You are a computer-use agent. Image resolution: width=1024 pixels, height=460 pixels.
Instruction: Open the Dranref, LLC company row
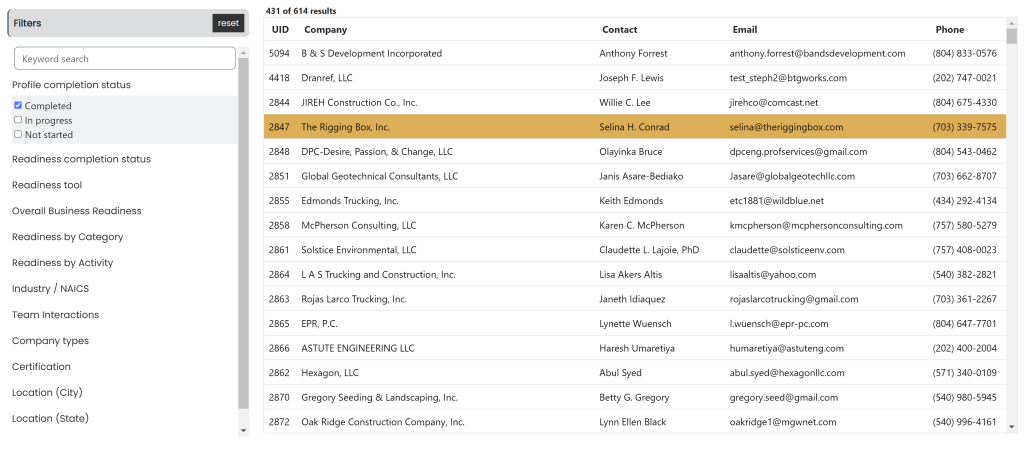click(327, 78)
